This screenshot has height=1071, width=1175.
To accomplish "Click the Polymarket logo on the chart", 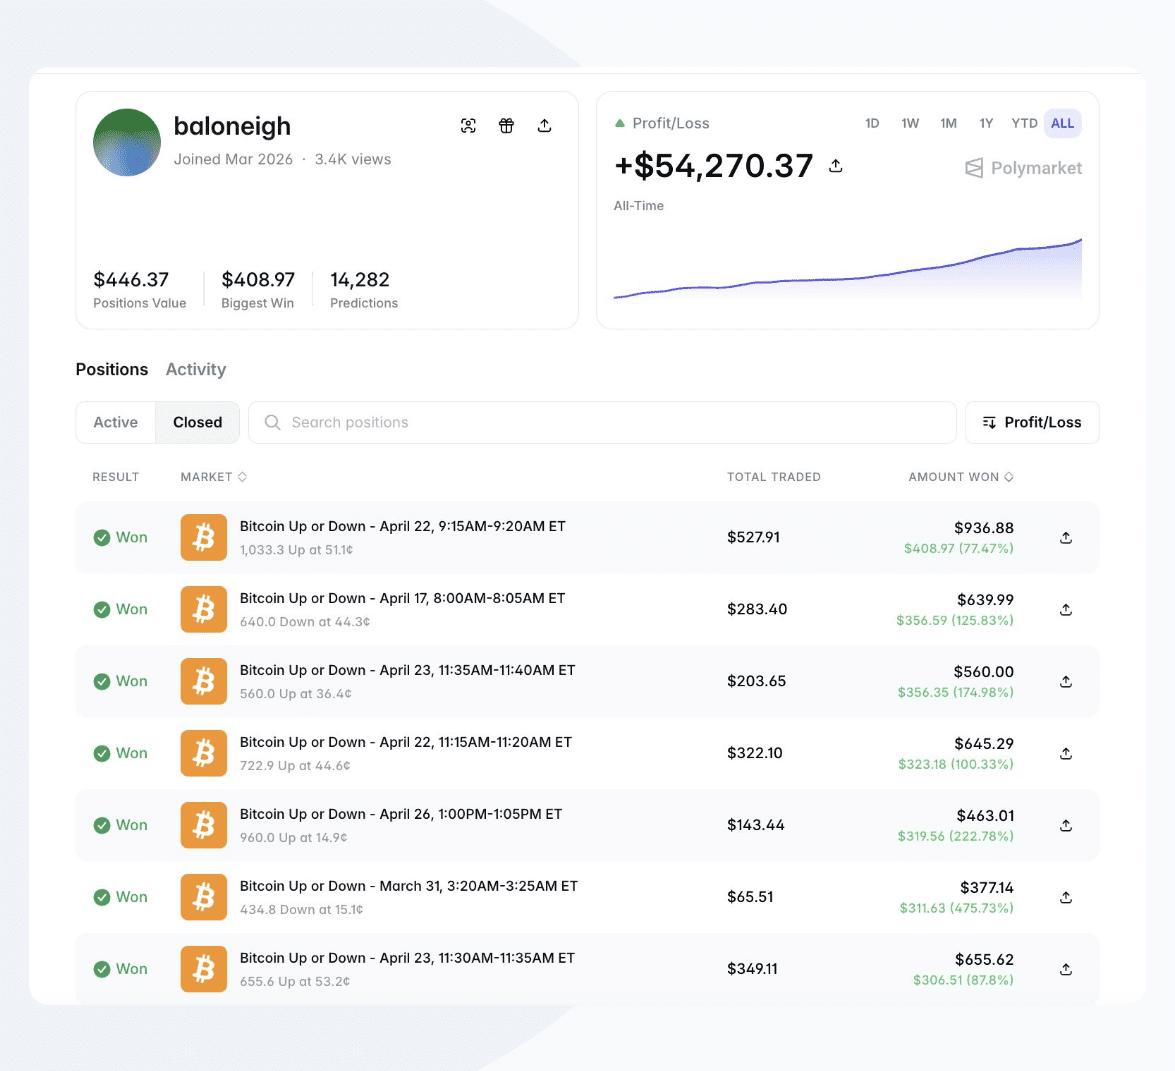I will (1024, 168).
